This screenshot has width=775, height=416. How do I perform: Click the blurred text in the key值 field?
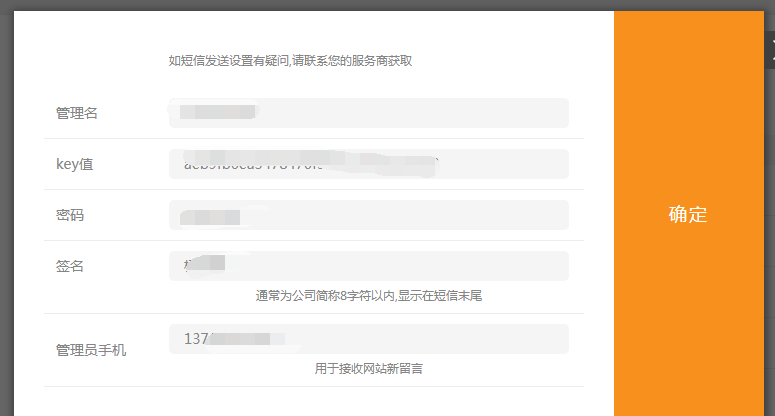click(x=310, y=162)
